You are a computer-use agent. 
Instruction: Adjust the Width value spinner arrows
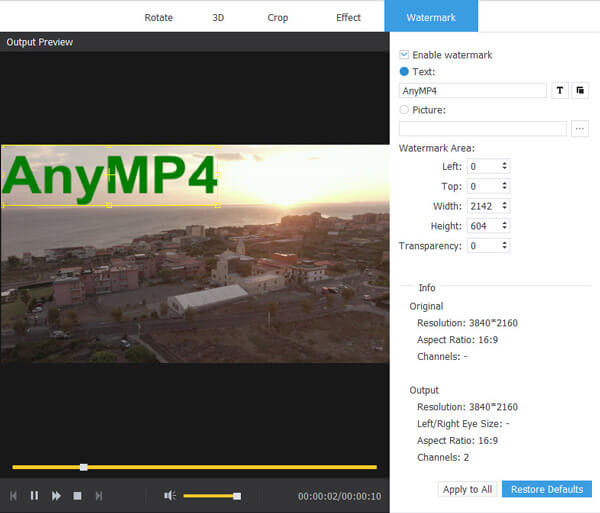pyautogui.click(x=504, y=206)
